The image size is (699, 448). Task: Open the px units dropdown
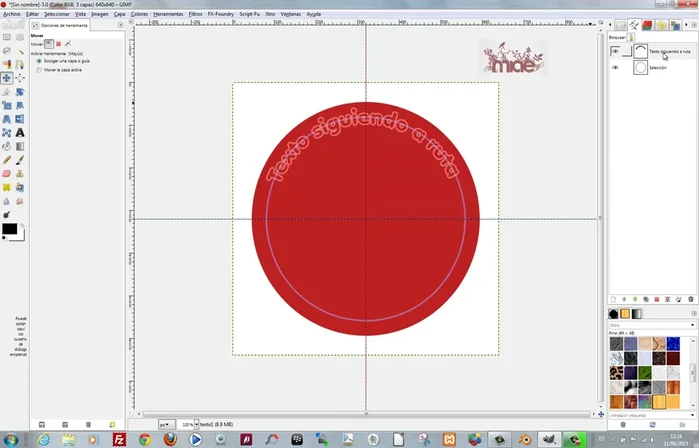point(165,424)
